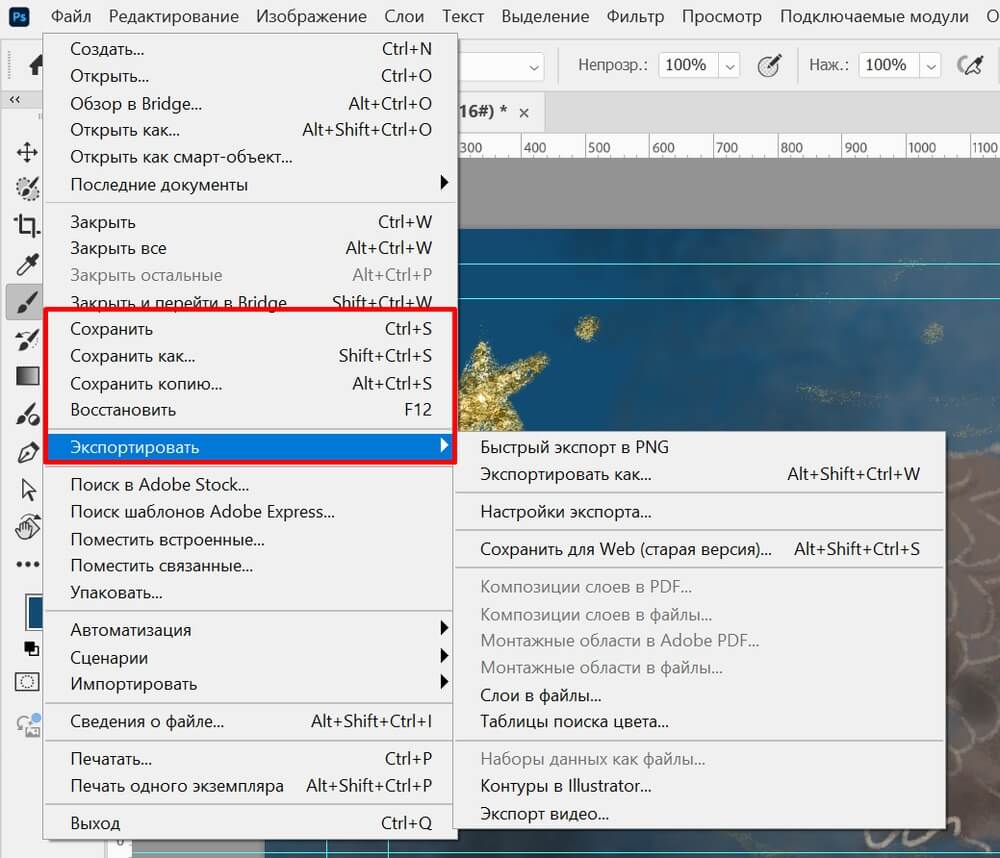This screenshot has height=858, width=1000.
Task: Click the foreground color swatch
Action: pyautogui.click(x=34, y=610)
